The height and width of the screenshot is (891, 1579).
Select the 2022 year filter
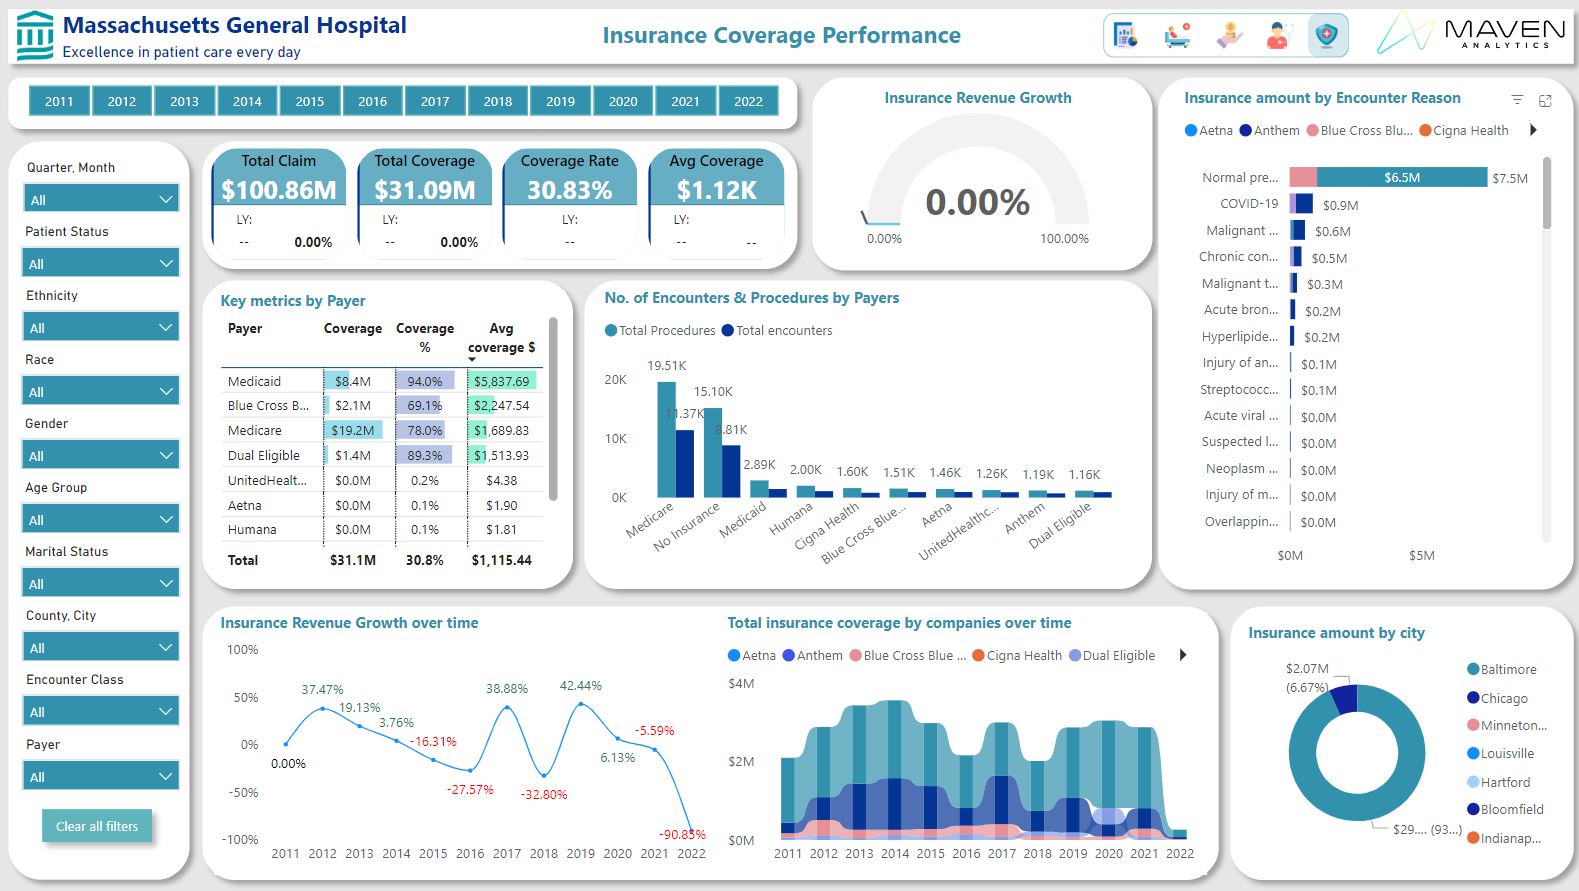pos(748,101)
